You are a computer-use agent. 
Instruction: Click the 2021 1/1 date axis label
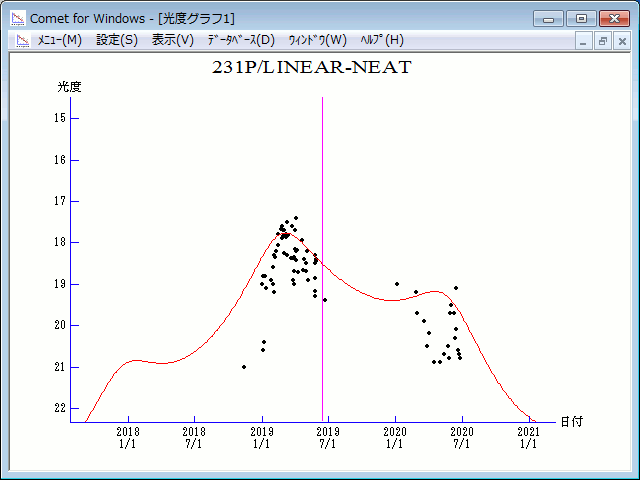(x=529, y=438)
